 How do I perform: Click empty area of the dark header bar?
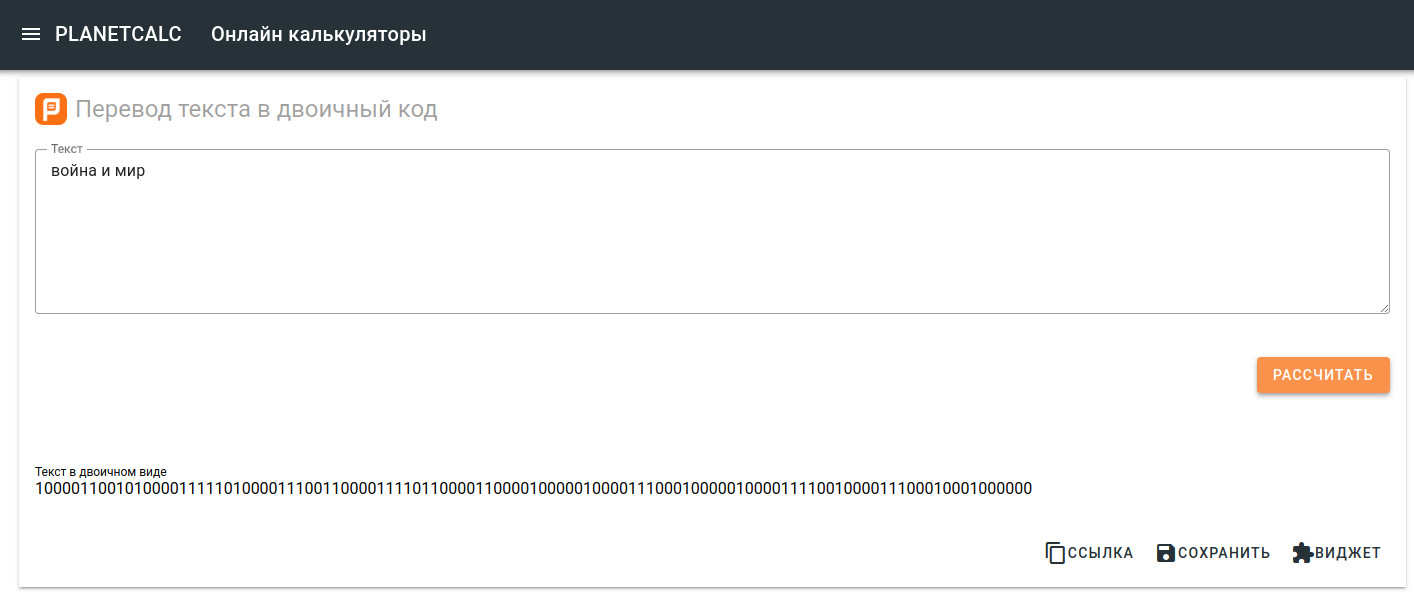(x=900, y=34)
